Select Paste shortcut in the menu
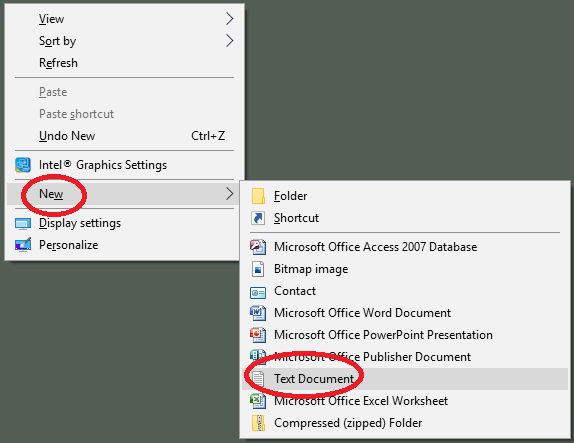This screenshot has width=574, height=443. [123, 114]
